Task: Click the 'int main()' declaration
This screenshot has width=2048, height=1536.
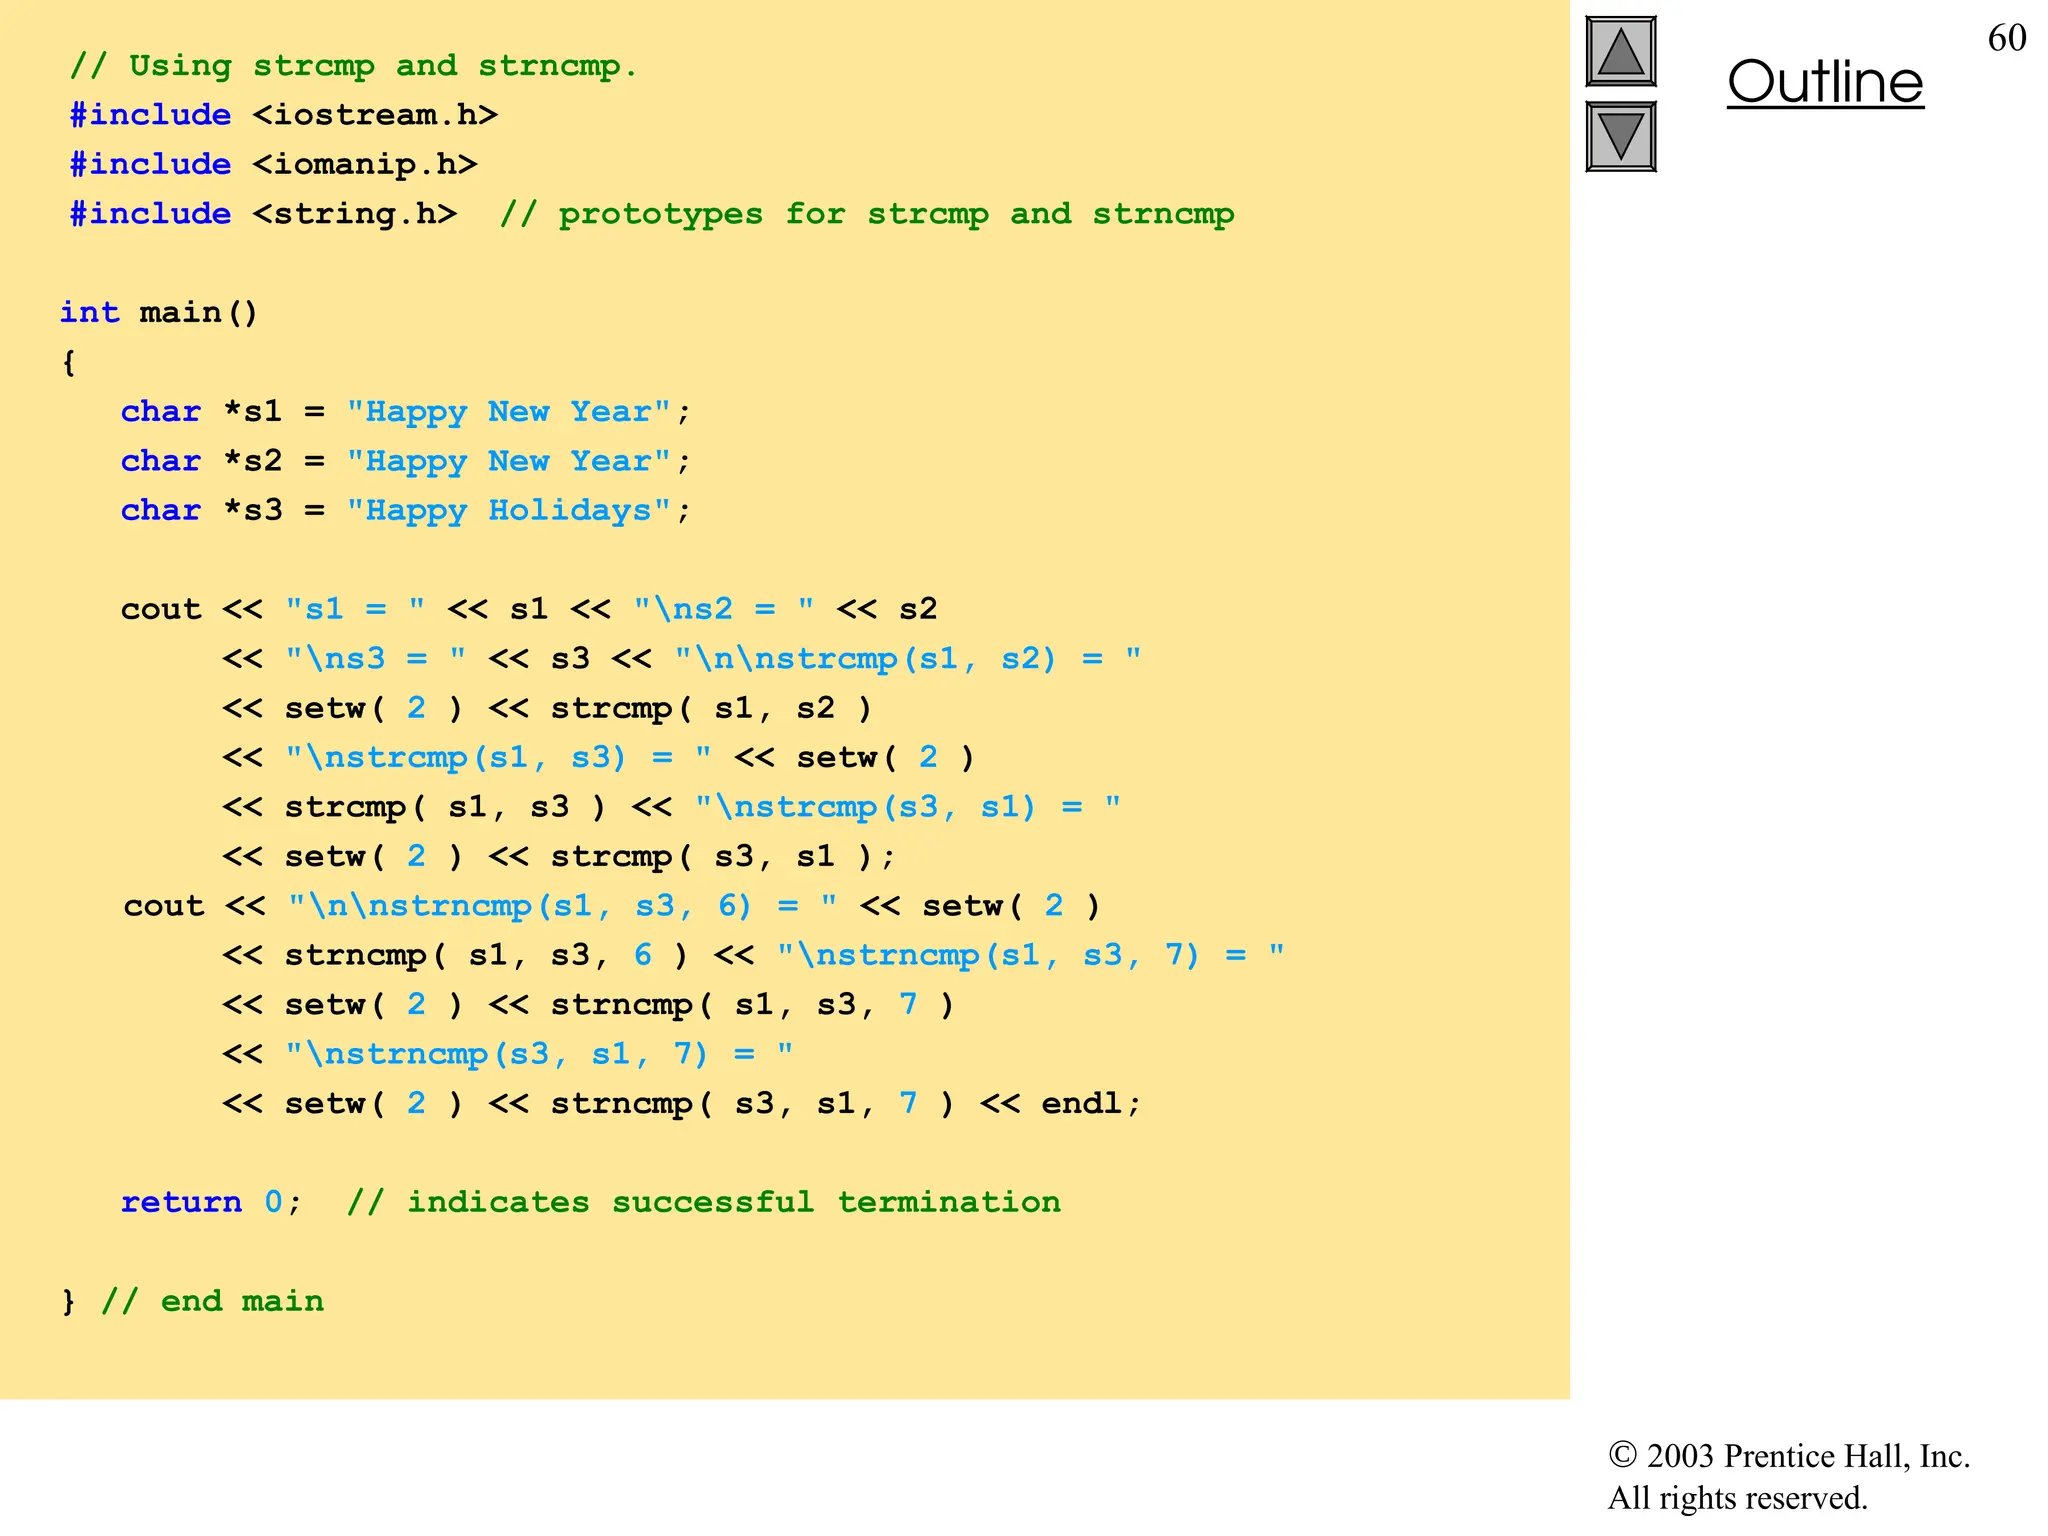Action: [159, 312]
